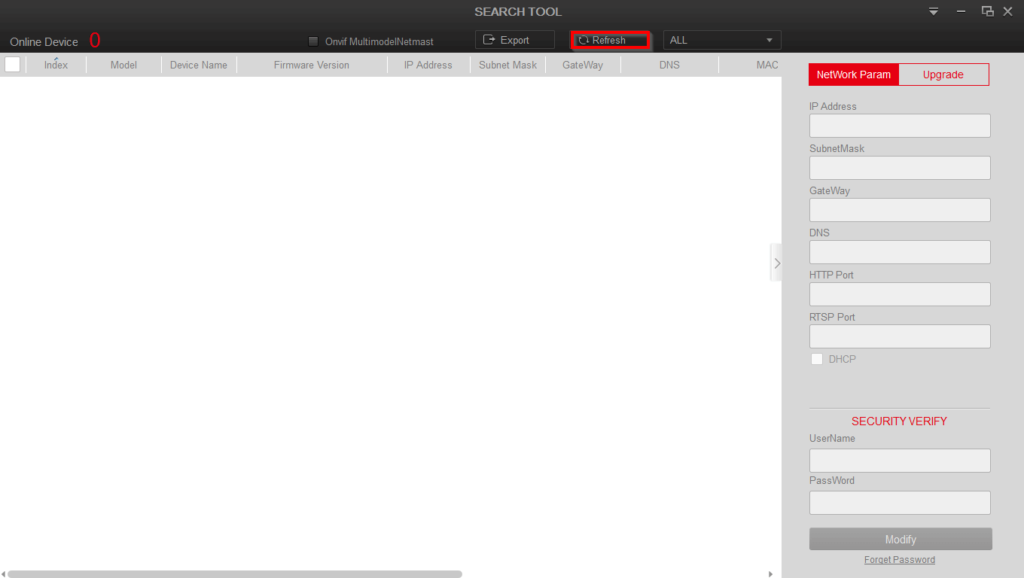
Task: Click the horizontal scrollbar thumb
Action: [235, 574]
